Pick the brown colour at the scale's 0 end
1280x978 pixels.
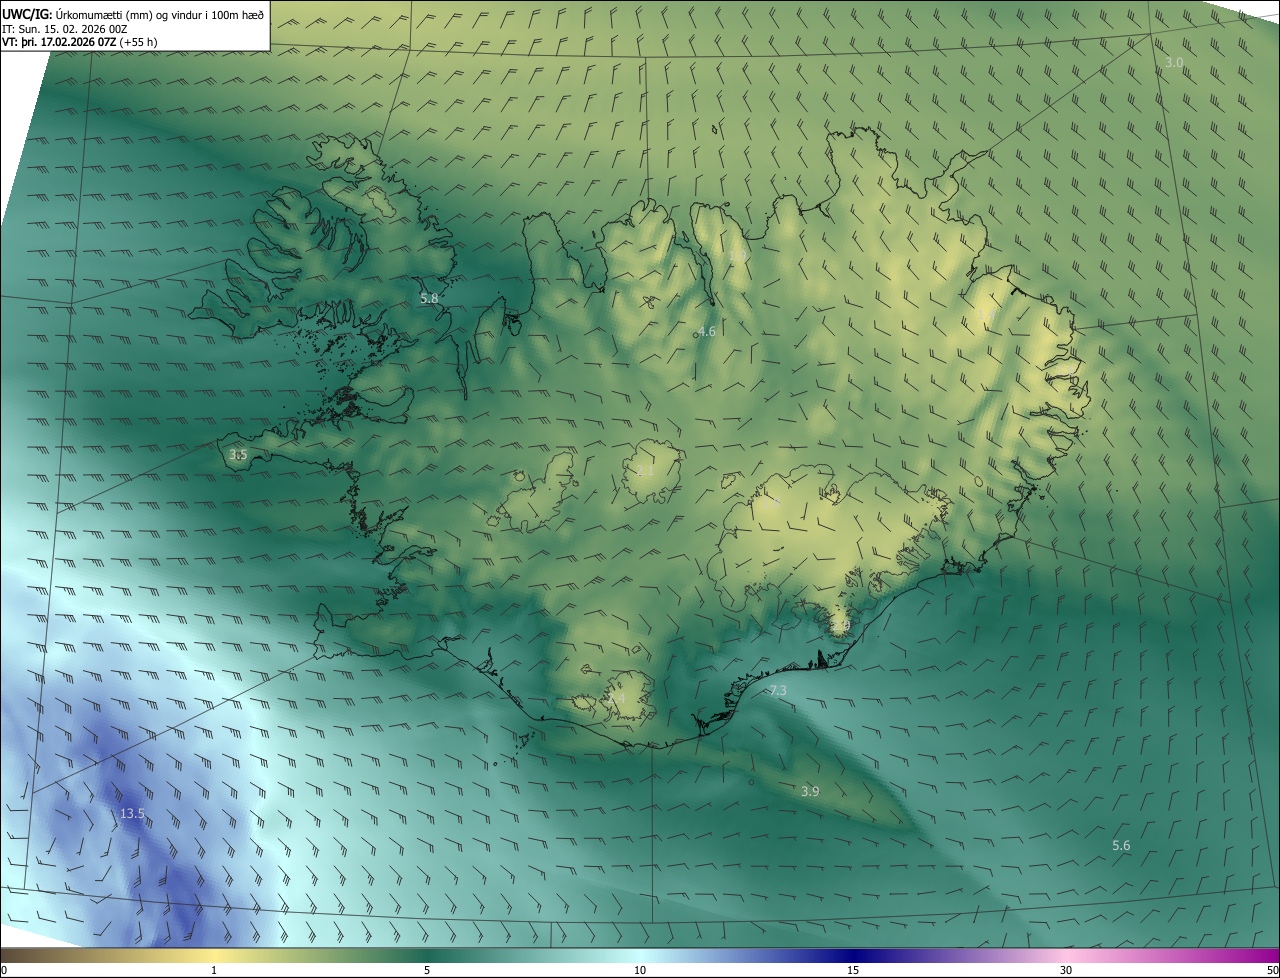(x=6, y=955)
